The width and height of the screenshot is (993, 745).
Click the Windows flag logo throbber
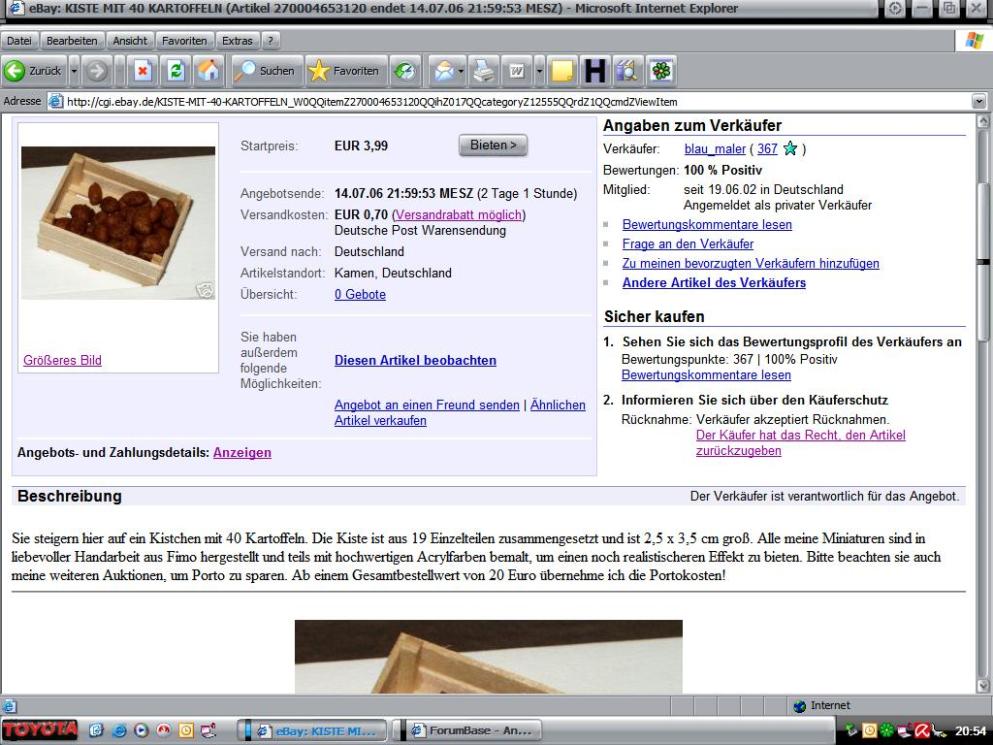click(x=973, y=41)
